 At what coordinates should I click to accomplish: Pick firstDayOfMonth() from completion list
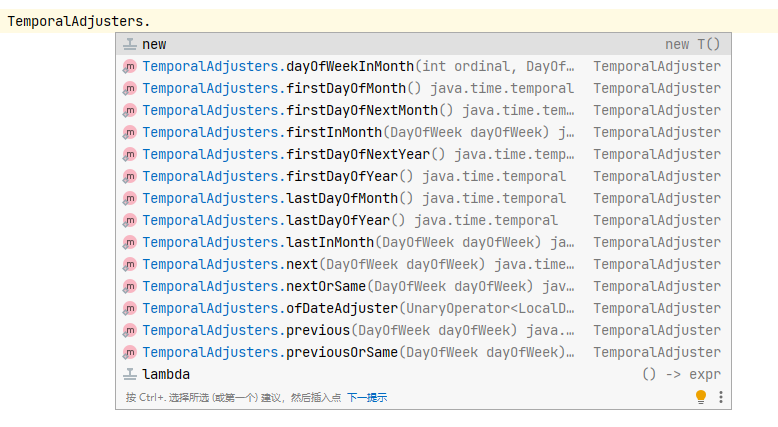tap(423, 88)
